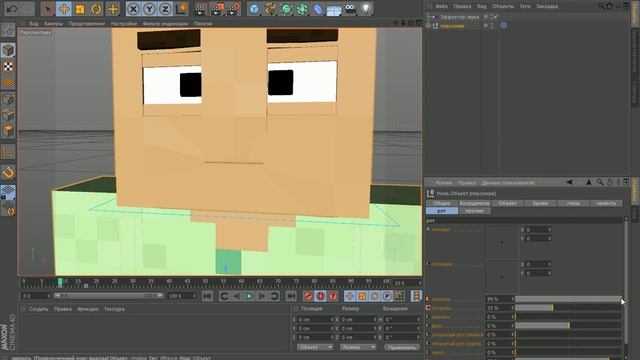640x360 pixels.
Task: Click stepper arrows of the 55 % field
Action: (513, 308)
